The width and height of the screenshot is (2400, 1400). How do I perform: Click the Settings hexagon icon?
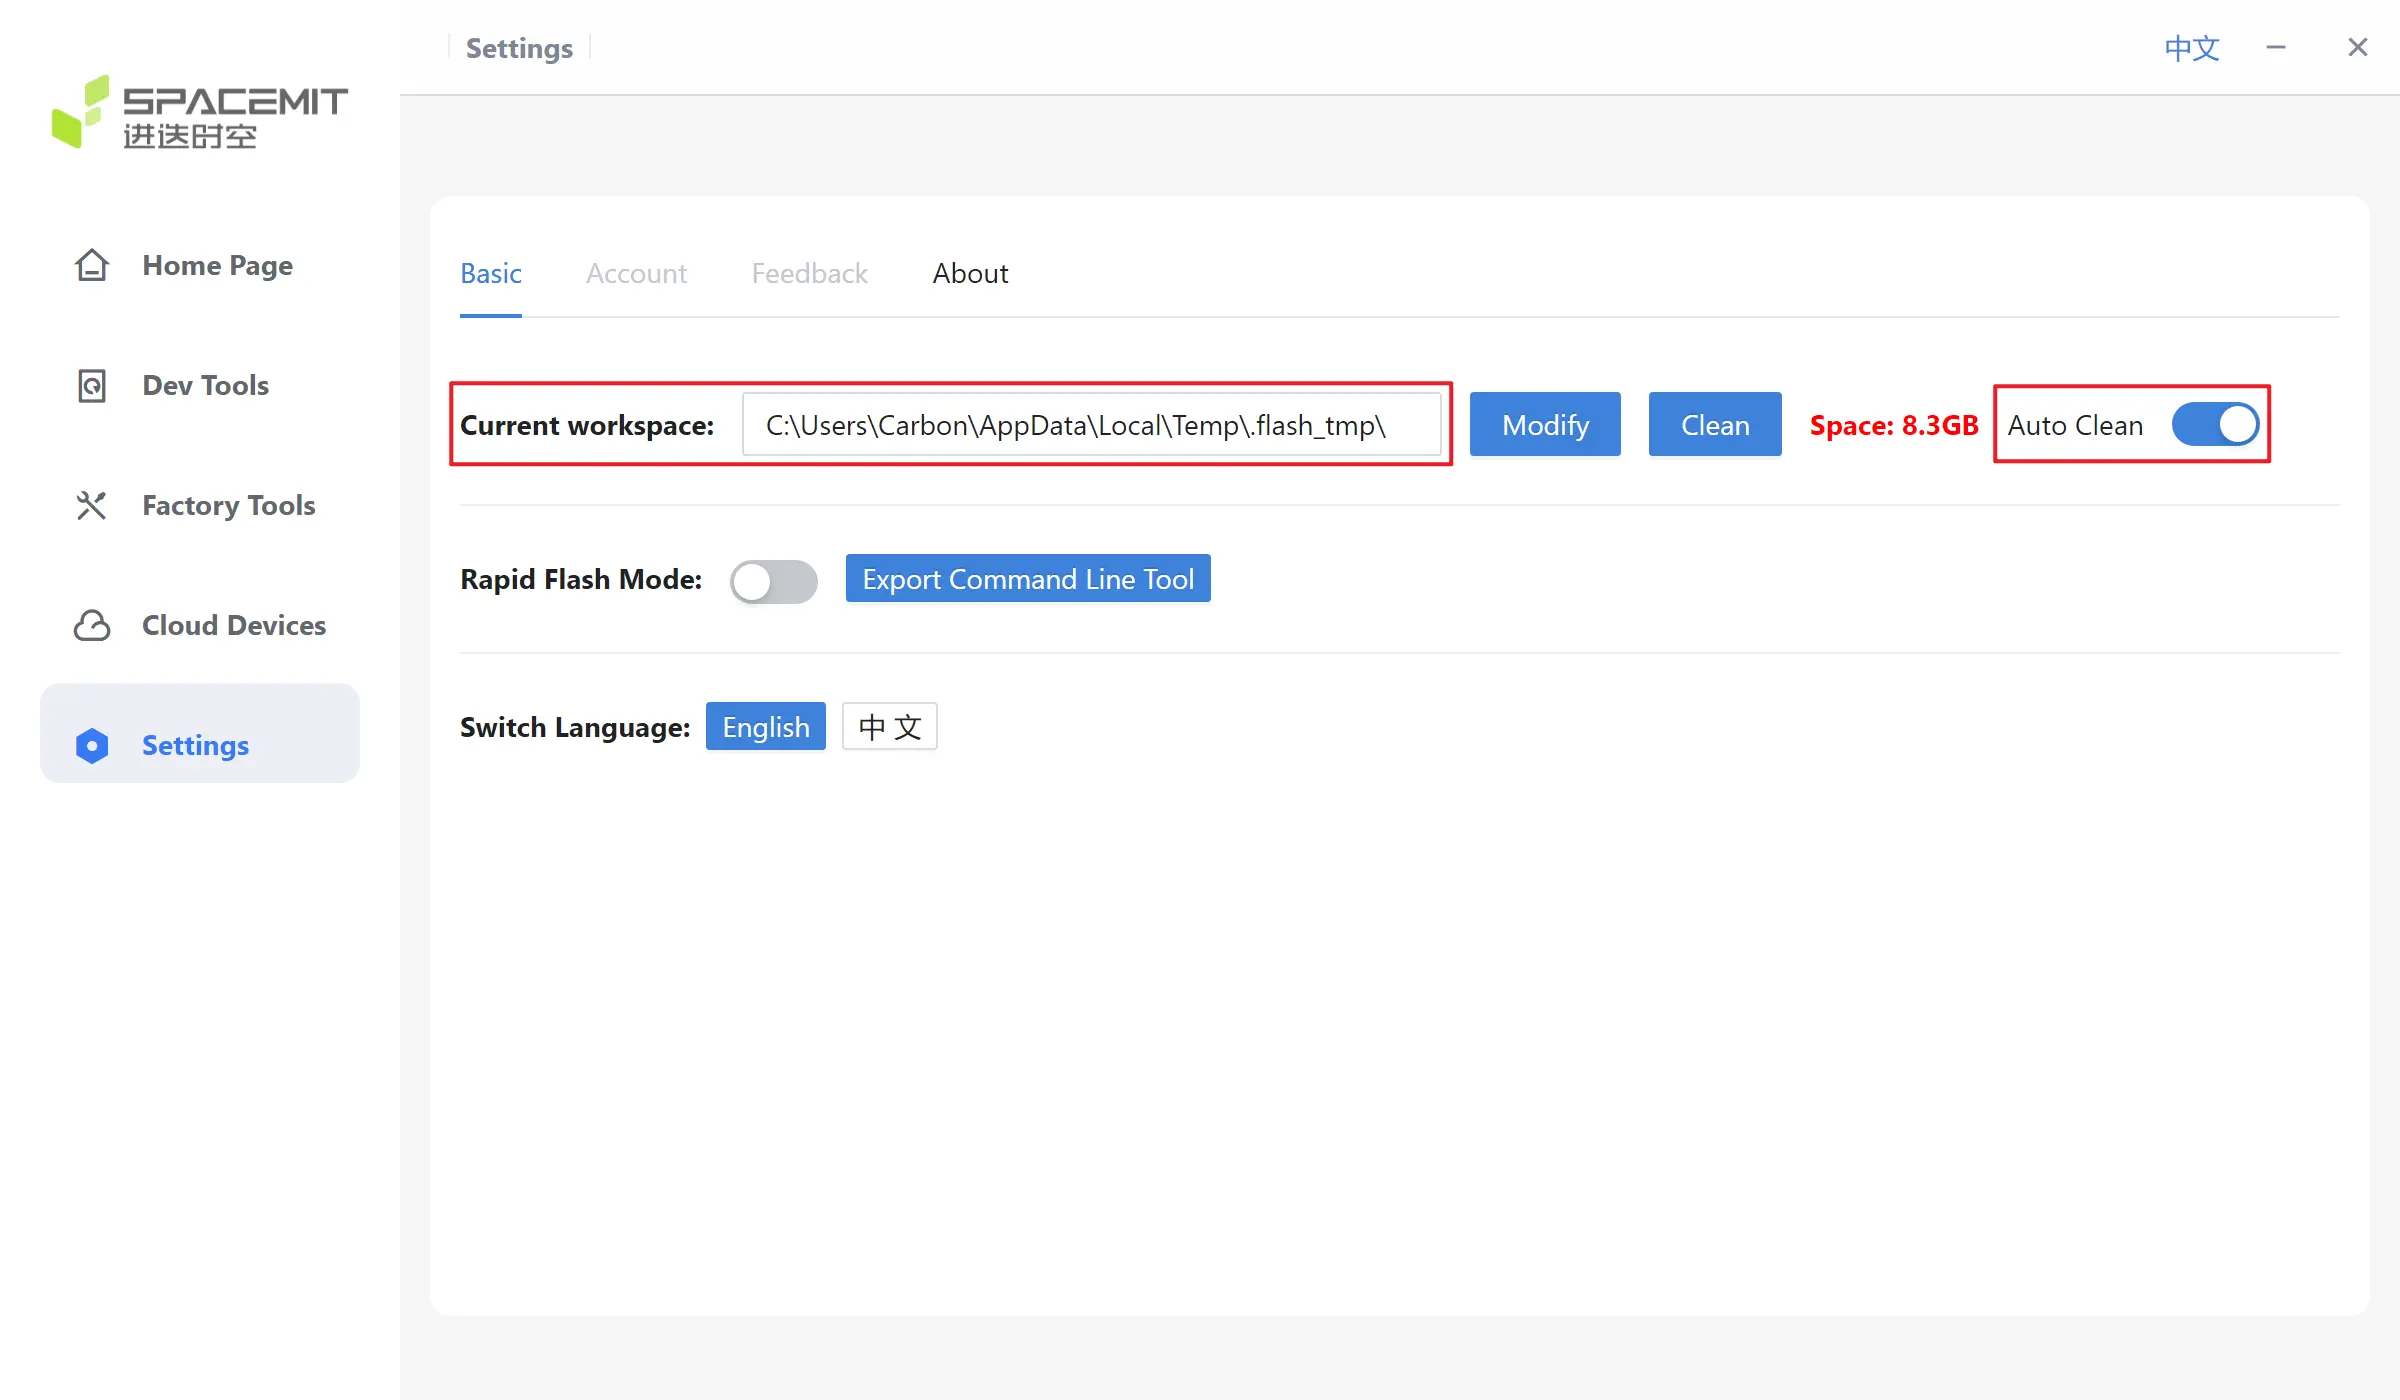[91, 745]
